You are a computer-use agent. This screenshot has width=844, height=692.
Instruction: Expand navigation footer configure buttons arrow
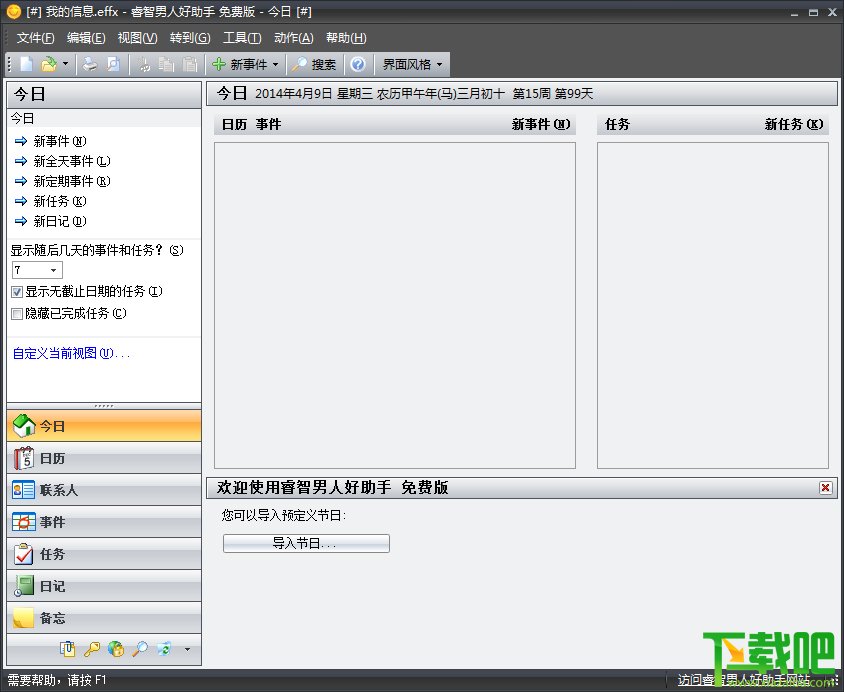tap(187, 649)
